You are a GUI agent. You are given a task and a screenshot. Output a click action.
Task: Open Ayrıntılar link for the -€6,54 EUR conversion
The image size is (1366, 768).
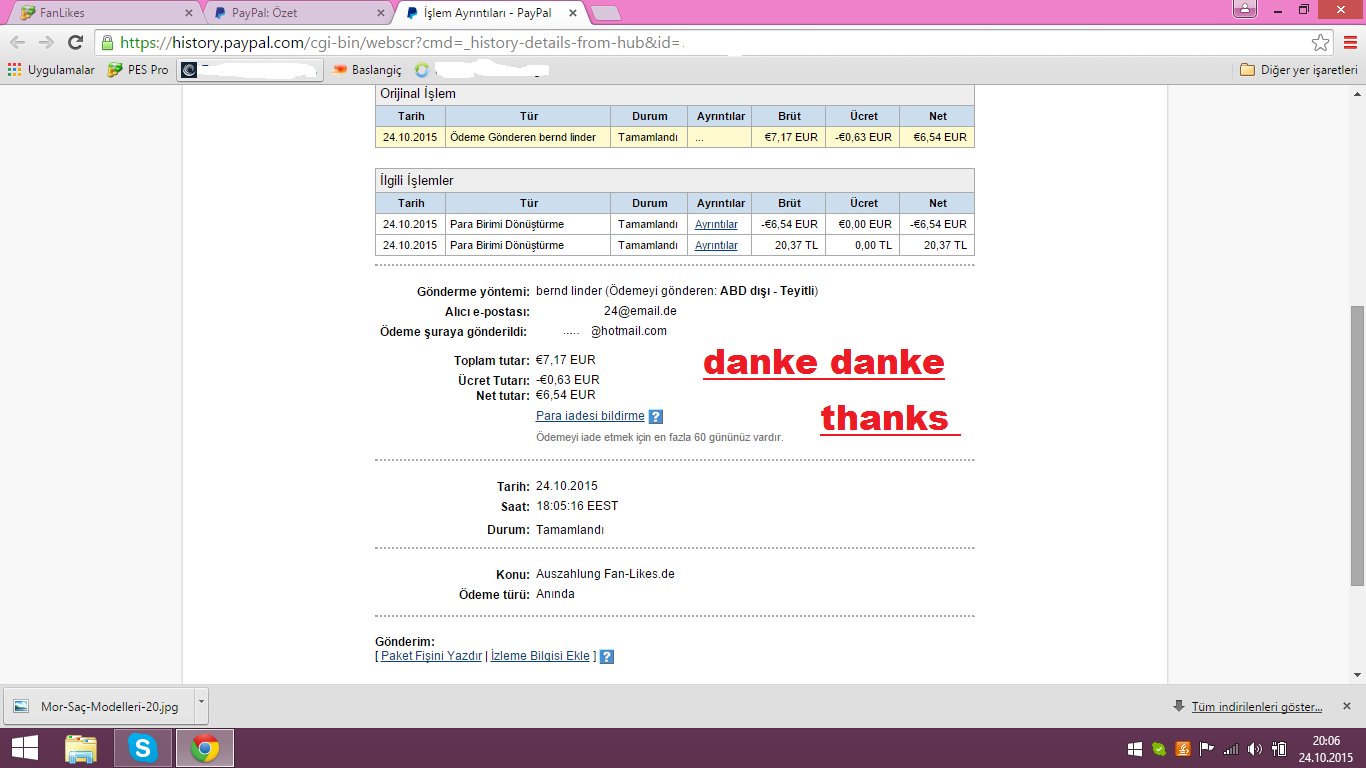tap(716, 224)
